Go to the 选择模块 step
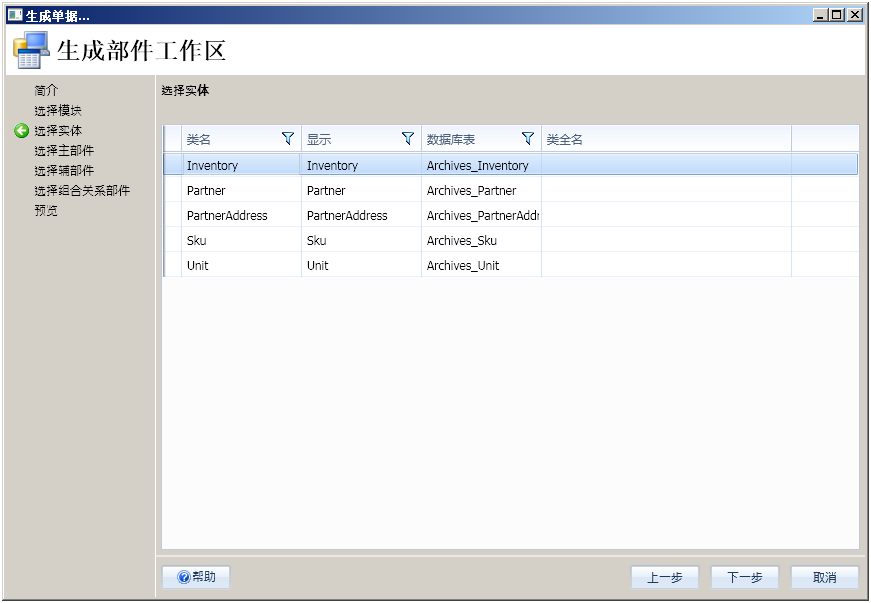The width and height of the screenshot is (871, 603). tap(58, 110)
